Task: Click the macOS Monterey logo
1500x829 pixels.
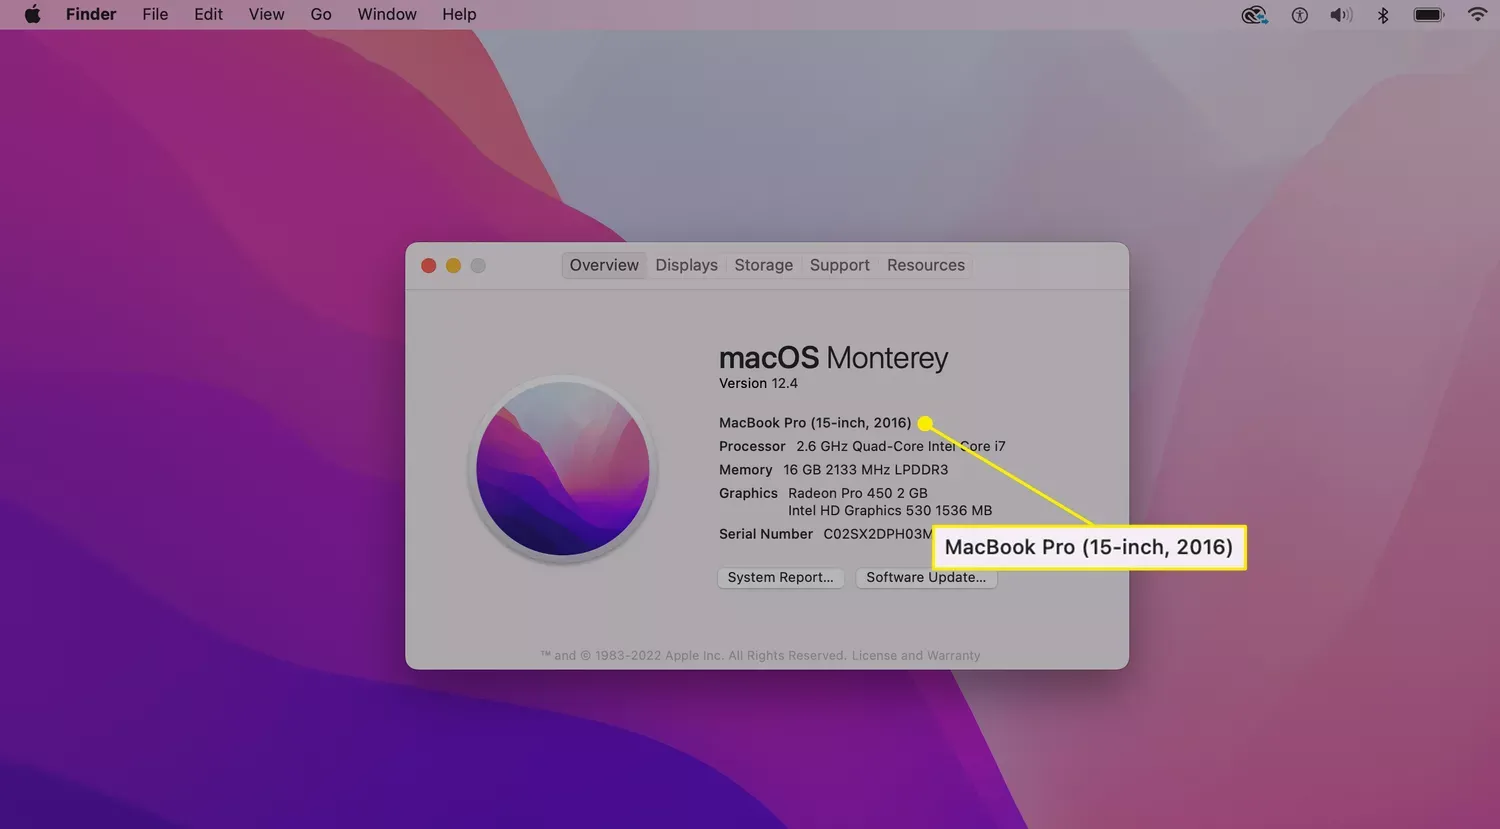Action: click(x=562, y=468)
